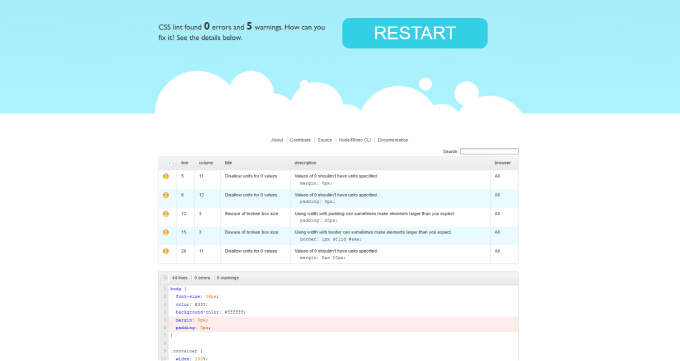Click code line '.container {'
This screenshot has width=680, height=361.
(x=186, y=351)
